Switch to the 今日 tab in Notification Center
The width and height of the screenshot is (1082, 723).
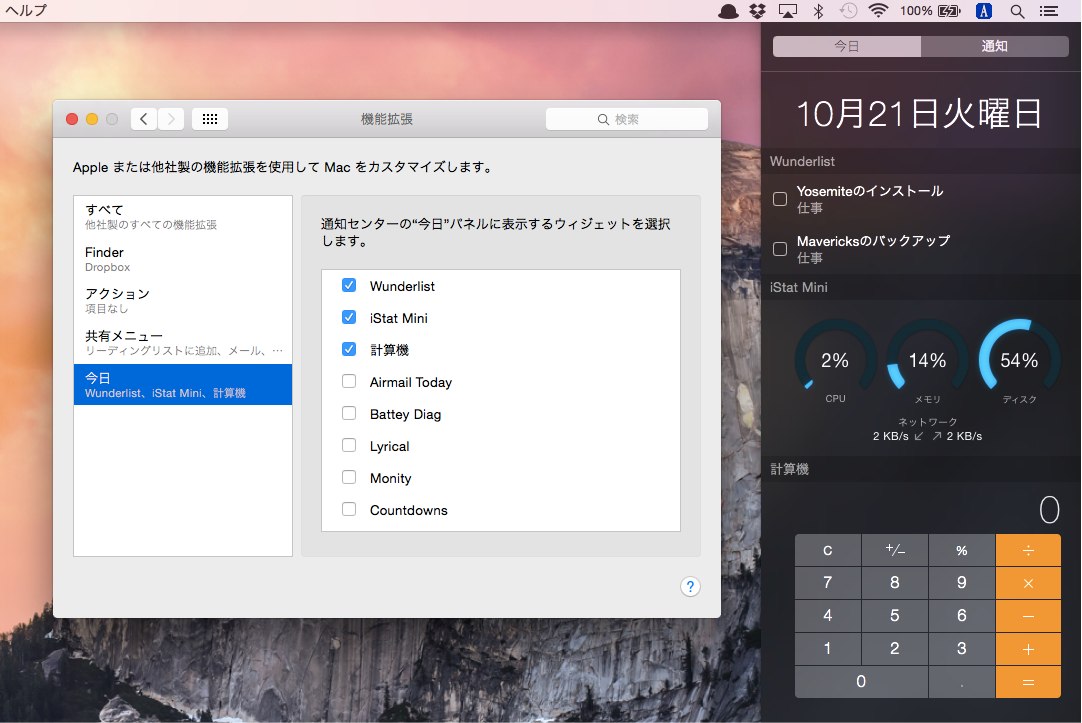click(847, 46)
